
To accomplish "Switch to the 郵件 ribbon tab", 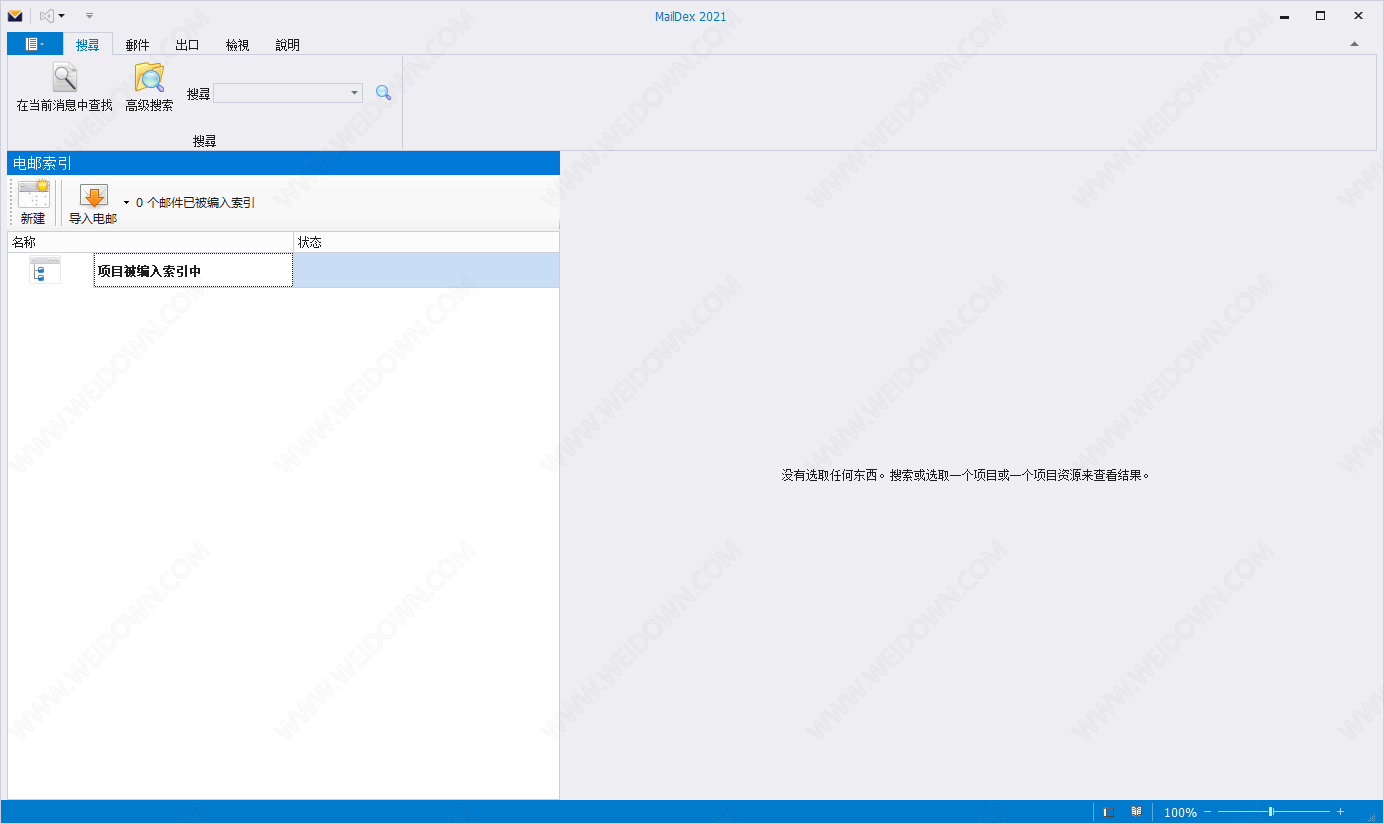I will pyautogui.click(x=137, y=45).
